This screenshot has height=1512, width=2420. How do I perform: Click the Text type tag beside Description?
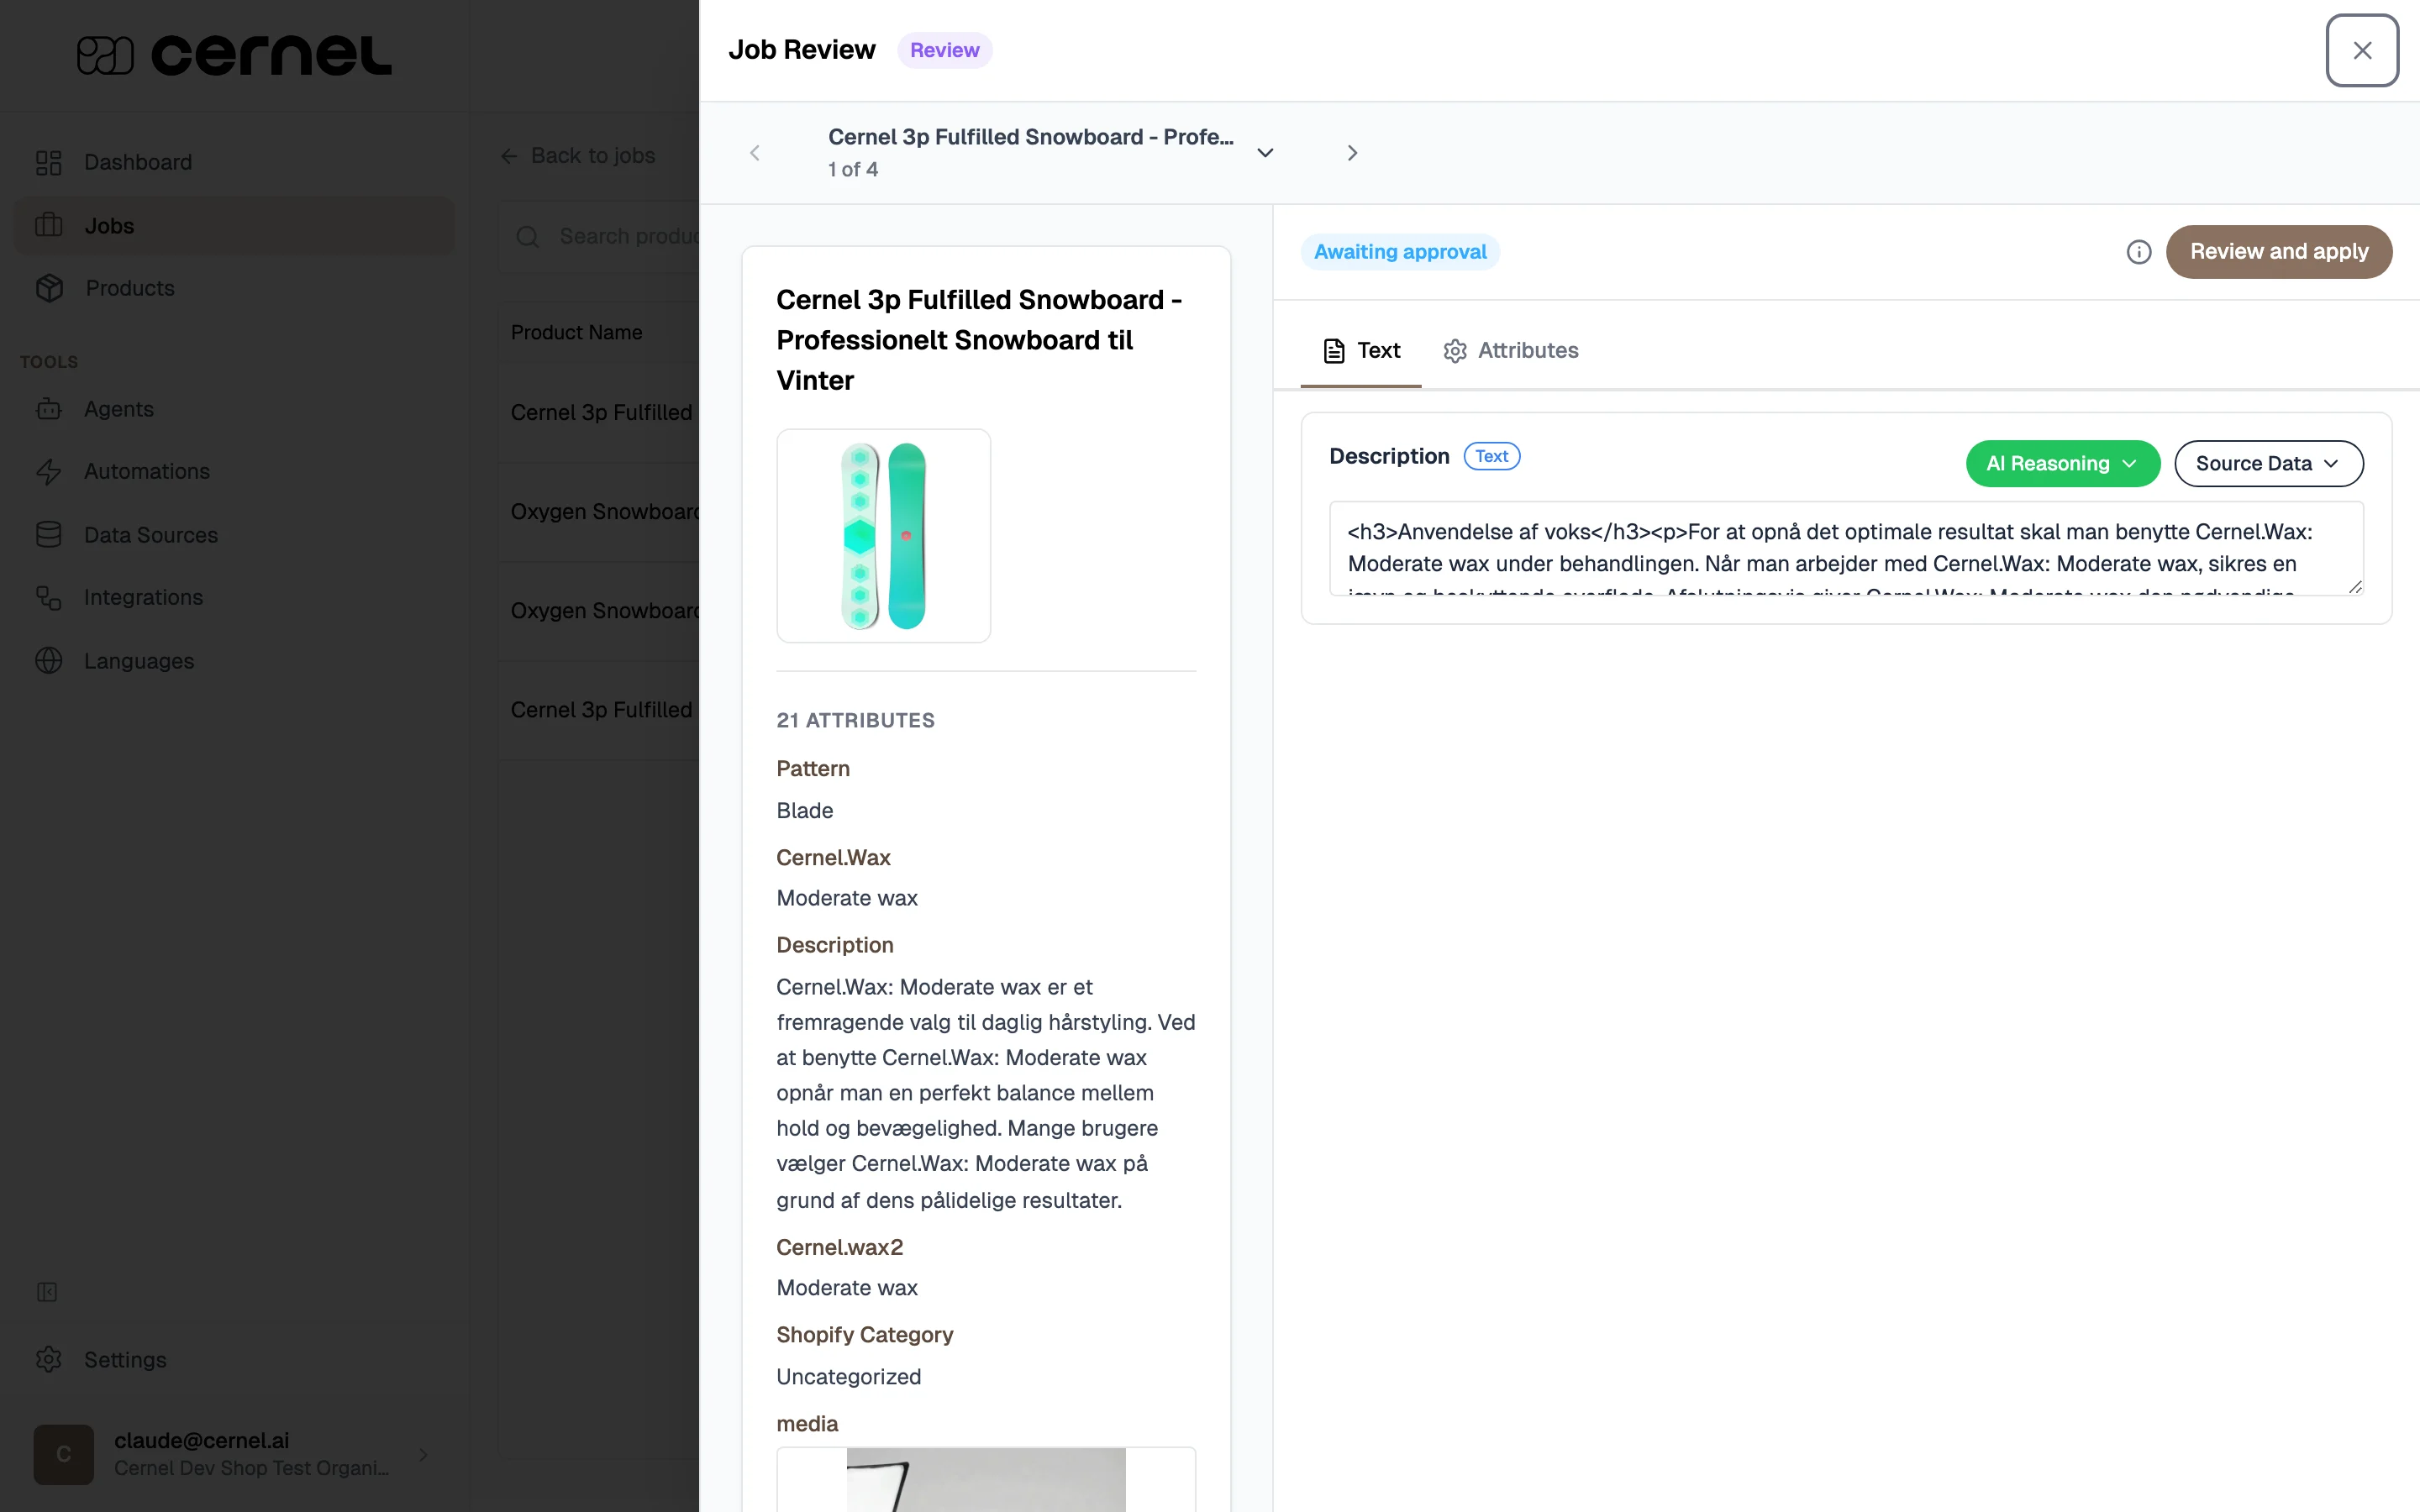click(x=1491, y=456)
